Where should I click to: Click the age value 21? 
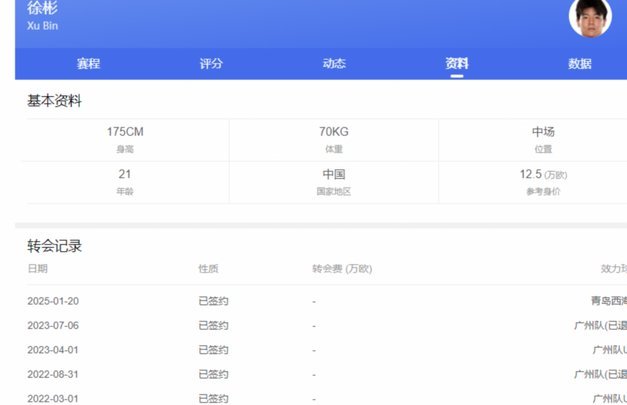pos(125,174)
